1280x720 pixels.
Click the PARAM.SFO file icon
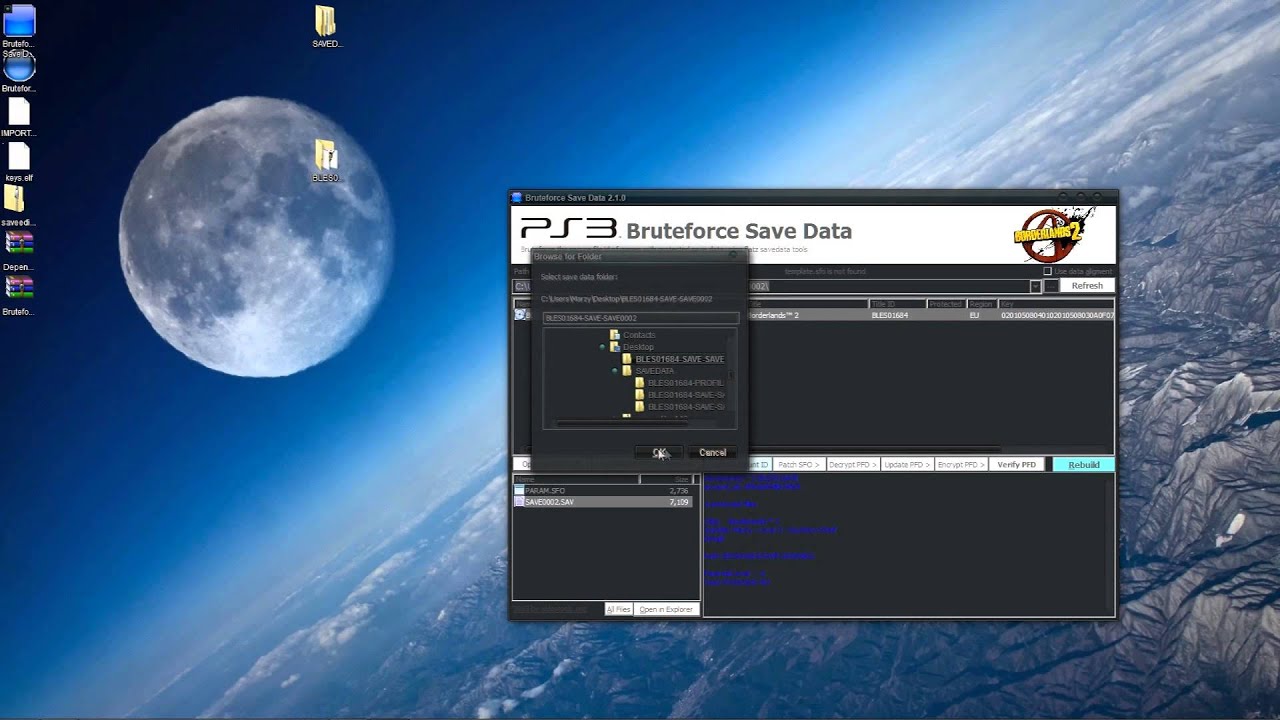pos(519,491)
